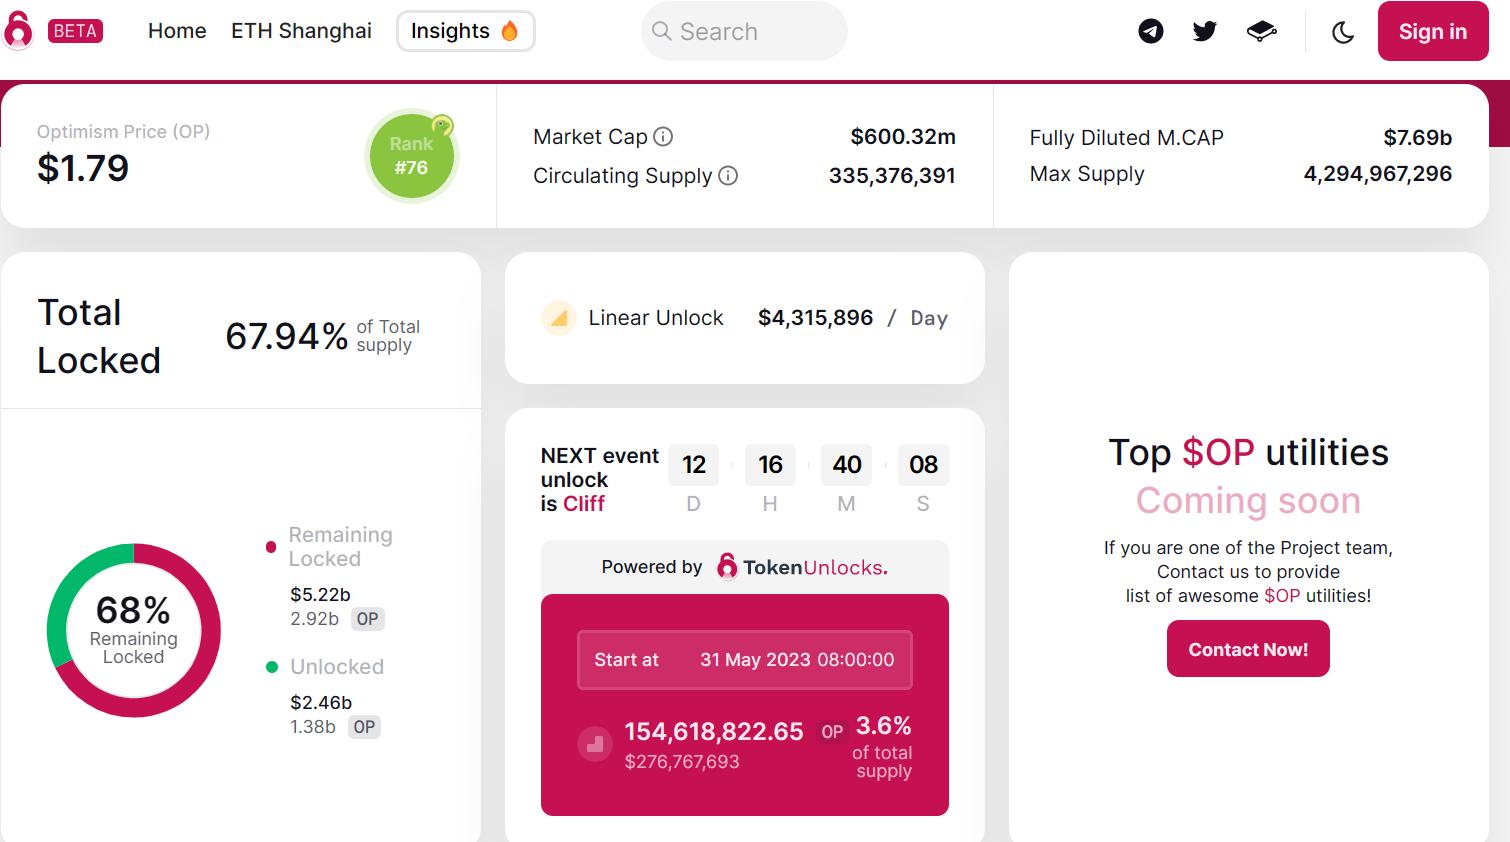This screenshot has height=842, width=1510.
Task: Click the TokenUnlocks logo next to Powered by
Action: (725, 566)
